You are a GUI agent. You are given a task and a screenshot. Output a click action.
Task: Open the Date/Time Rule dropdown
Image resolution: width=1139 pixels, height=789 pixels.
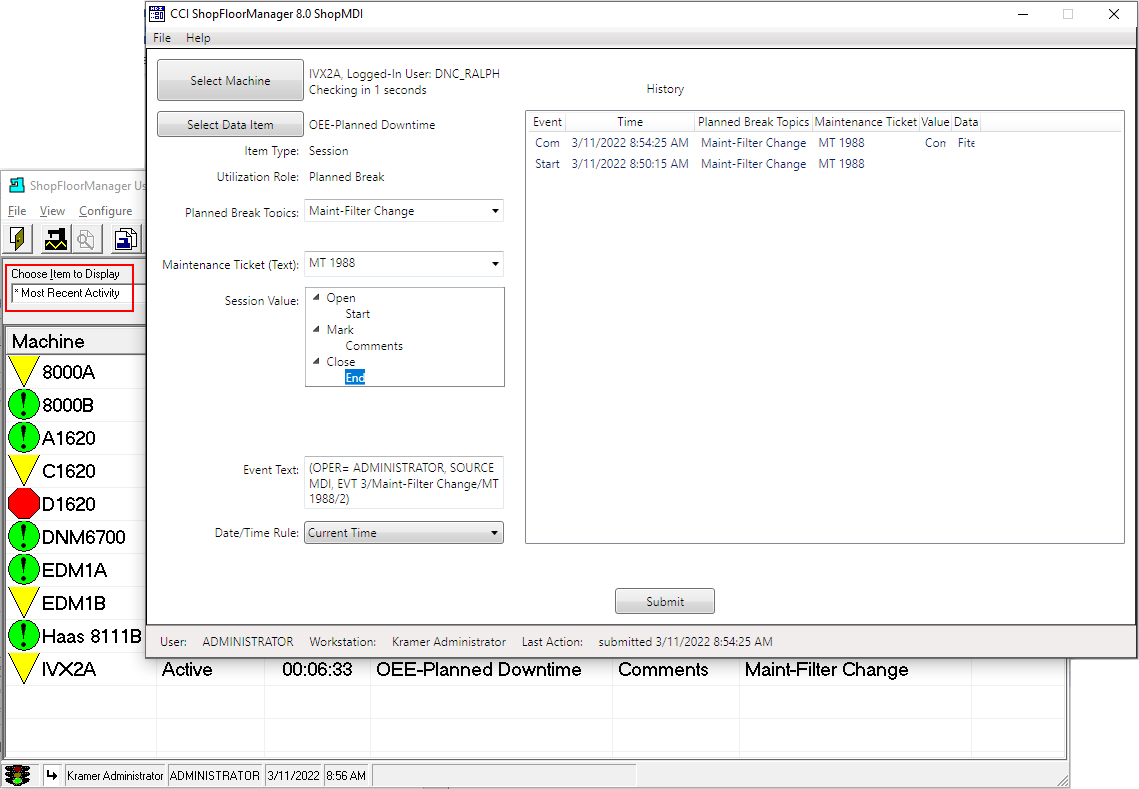[495, 533]
